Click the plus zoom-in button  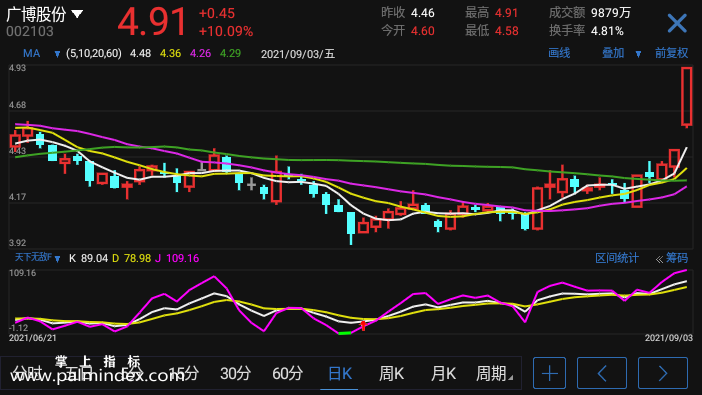(549, 373)
